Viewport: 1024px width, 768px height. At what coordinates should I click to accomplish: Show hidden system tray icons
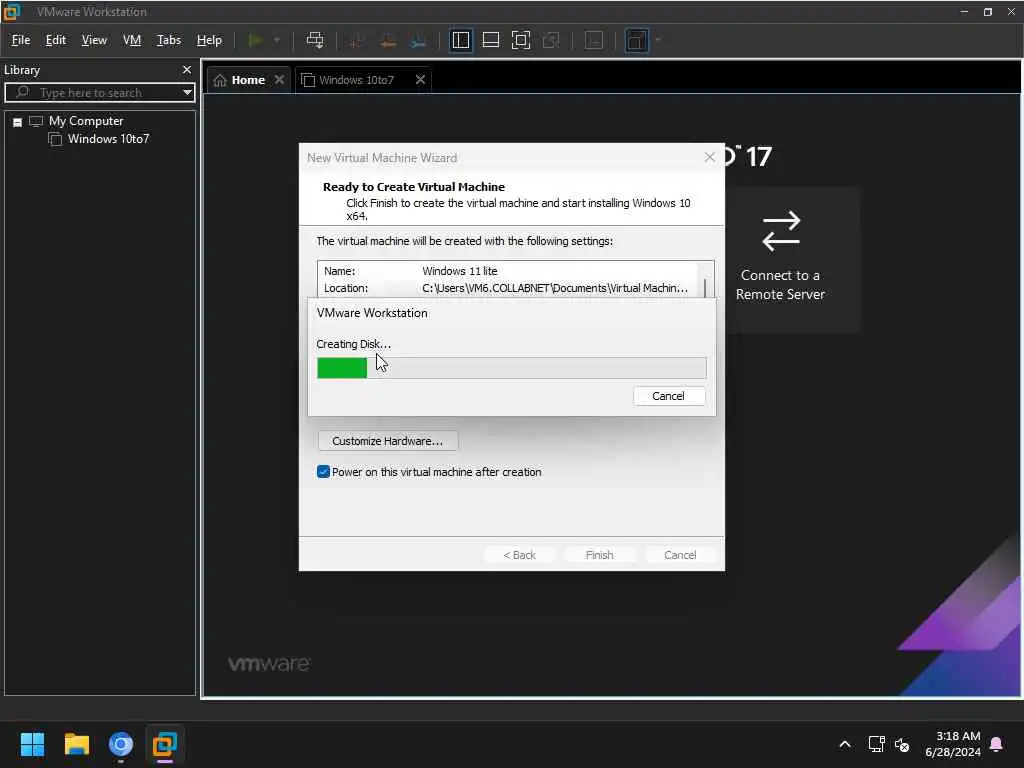pyautogui.click(x=844, y=744)
